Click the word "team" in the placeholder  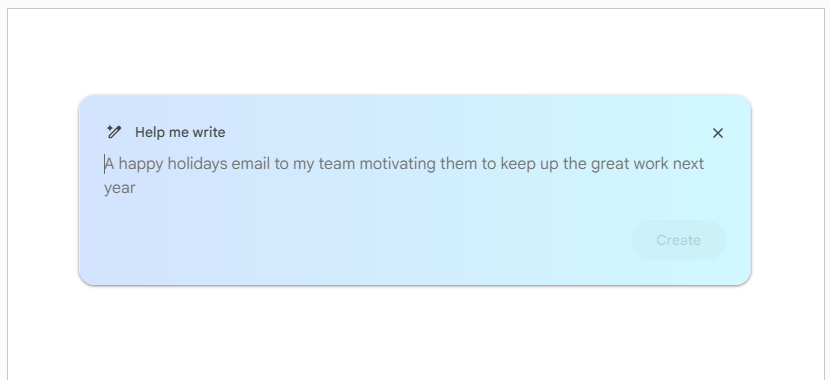click(x=337, y=164)
